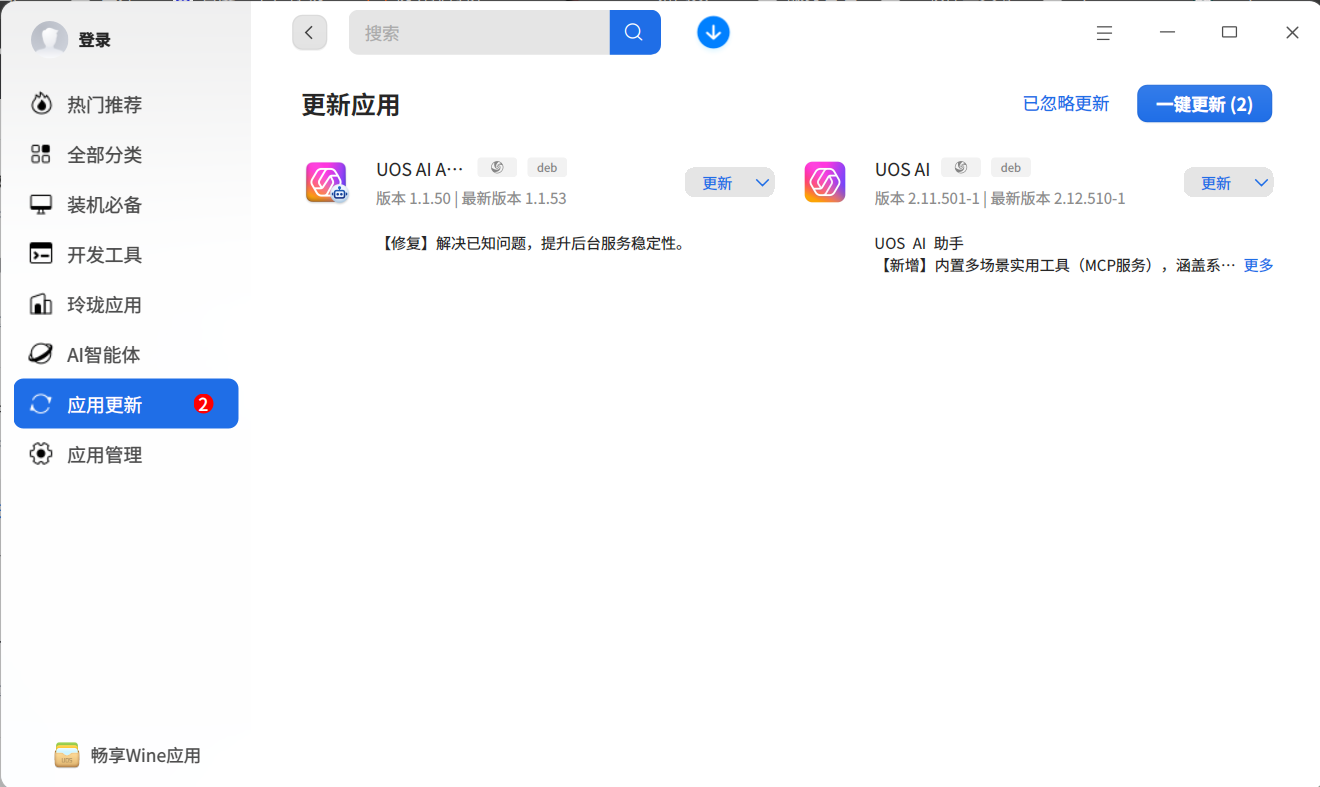Click 更新 button for UOS AI 2.11.501-1

click(1216, 183)
